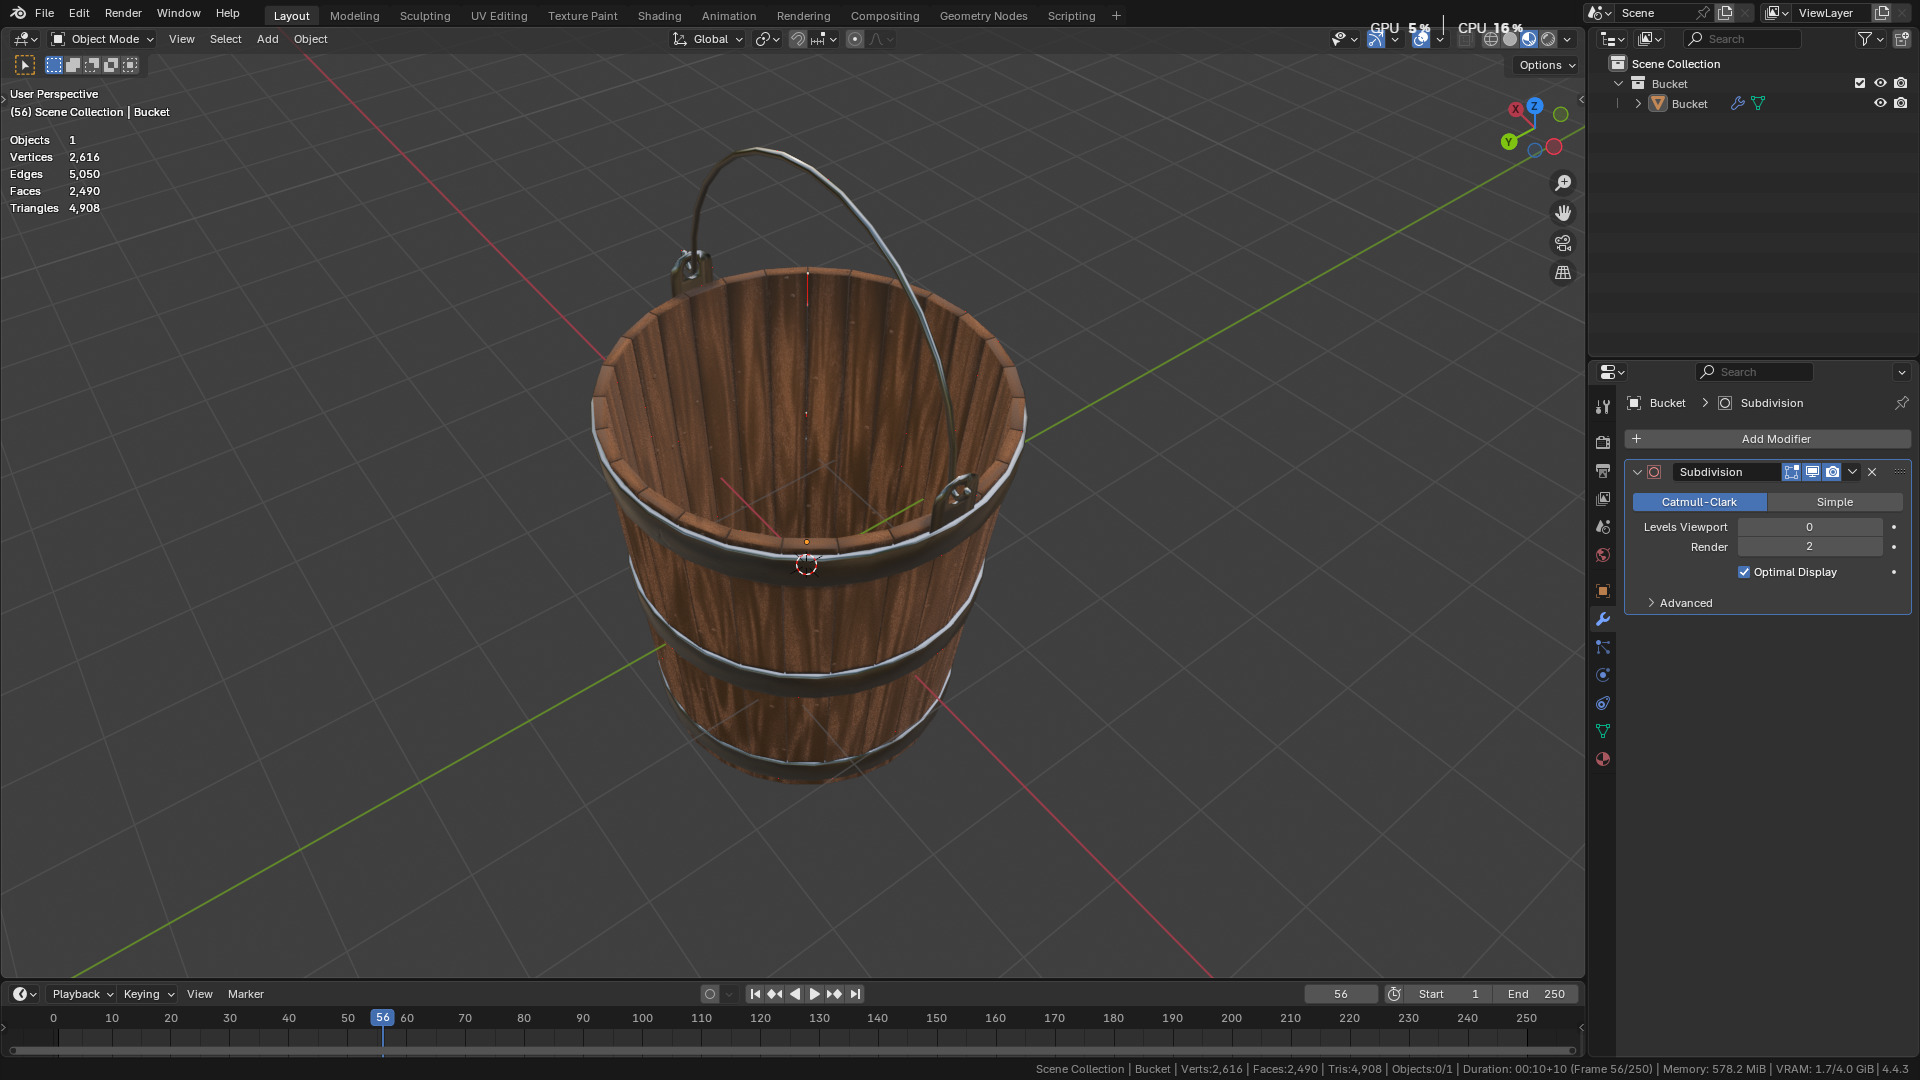This screenshot has width=1920, height=1080.
Task: Switch perspective/orthographic with the grid icon
Action: (1563, 273)
